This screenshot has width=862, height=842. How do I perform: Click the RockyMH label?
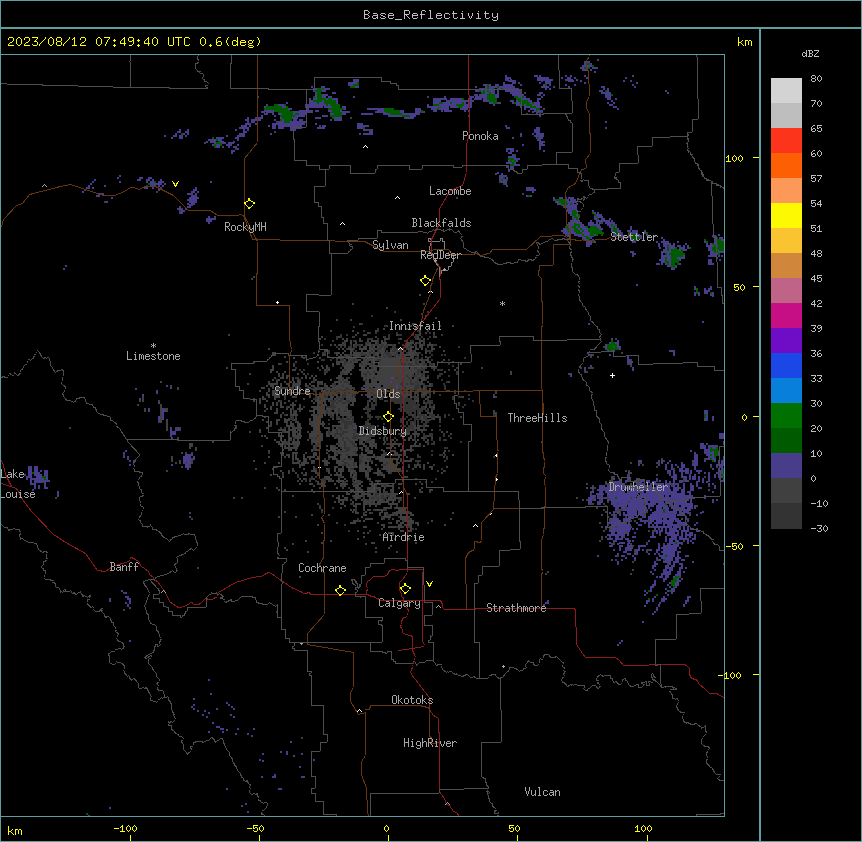point(245,227)
